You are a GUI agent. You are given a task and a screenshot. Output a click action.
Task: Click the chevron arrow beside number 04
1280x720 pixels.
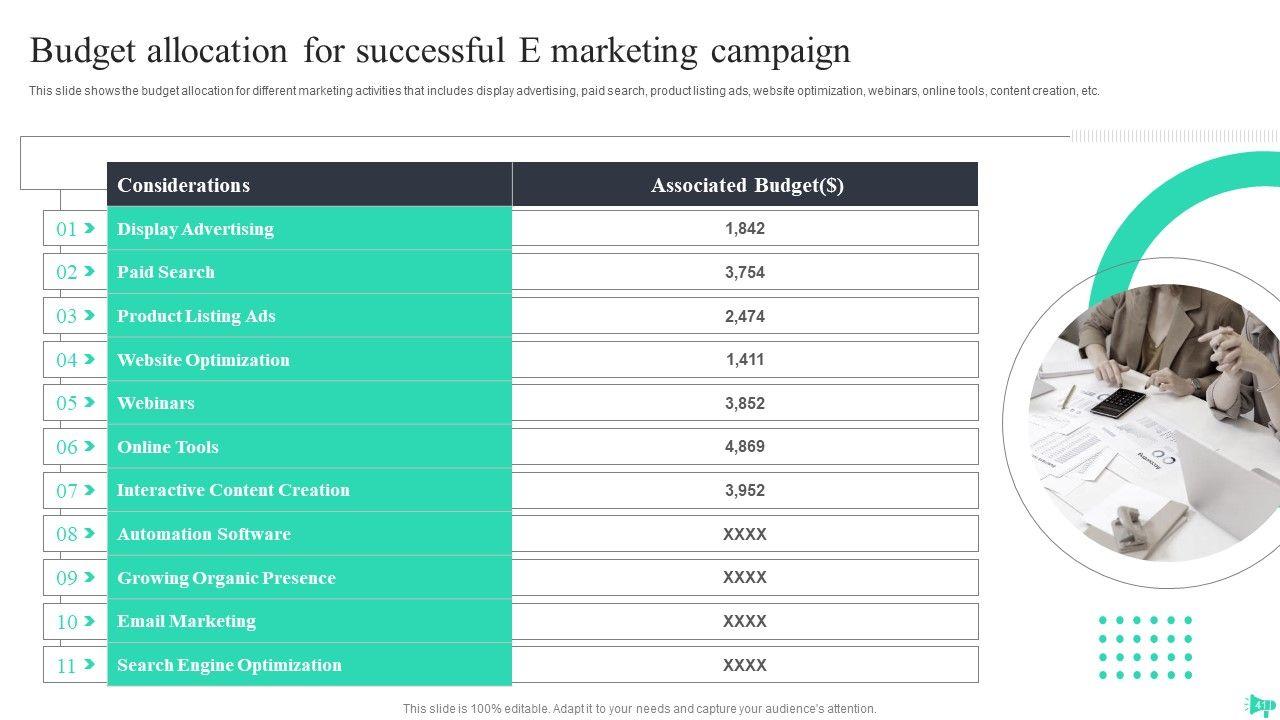[89, 359]
